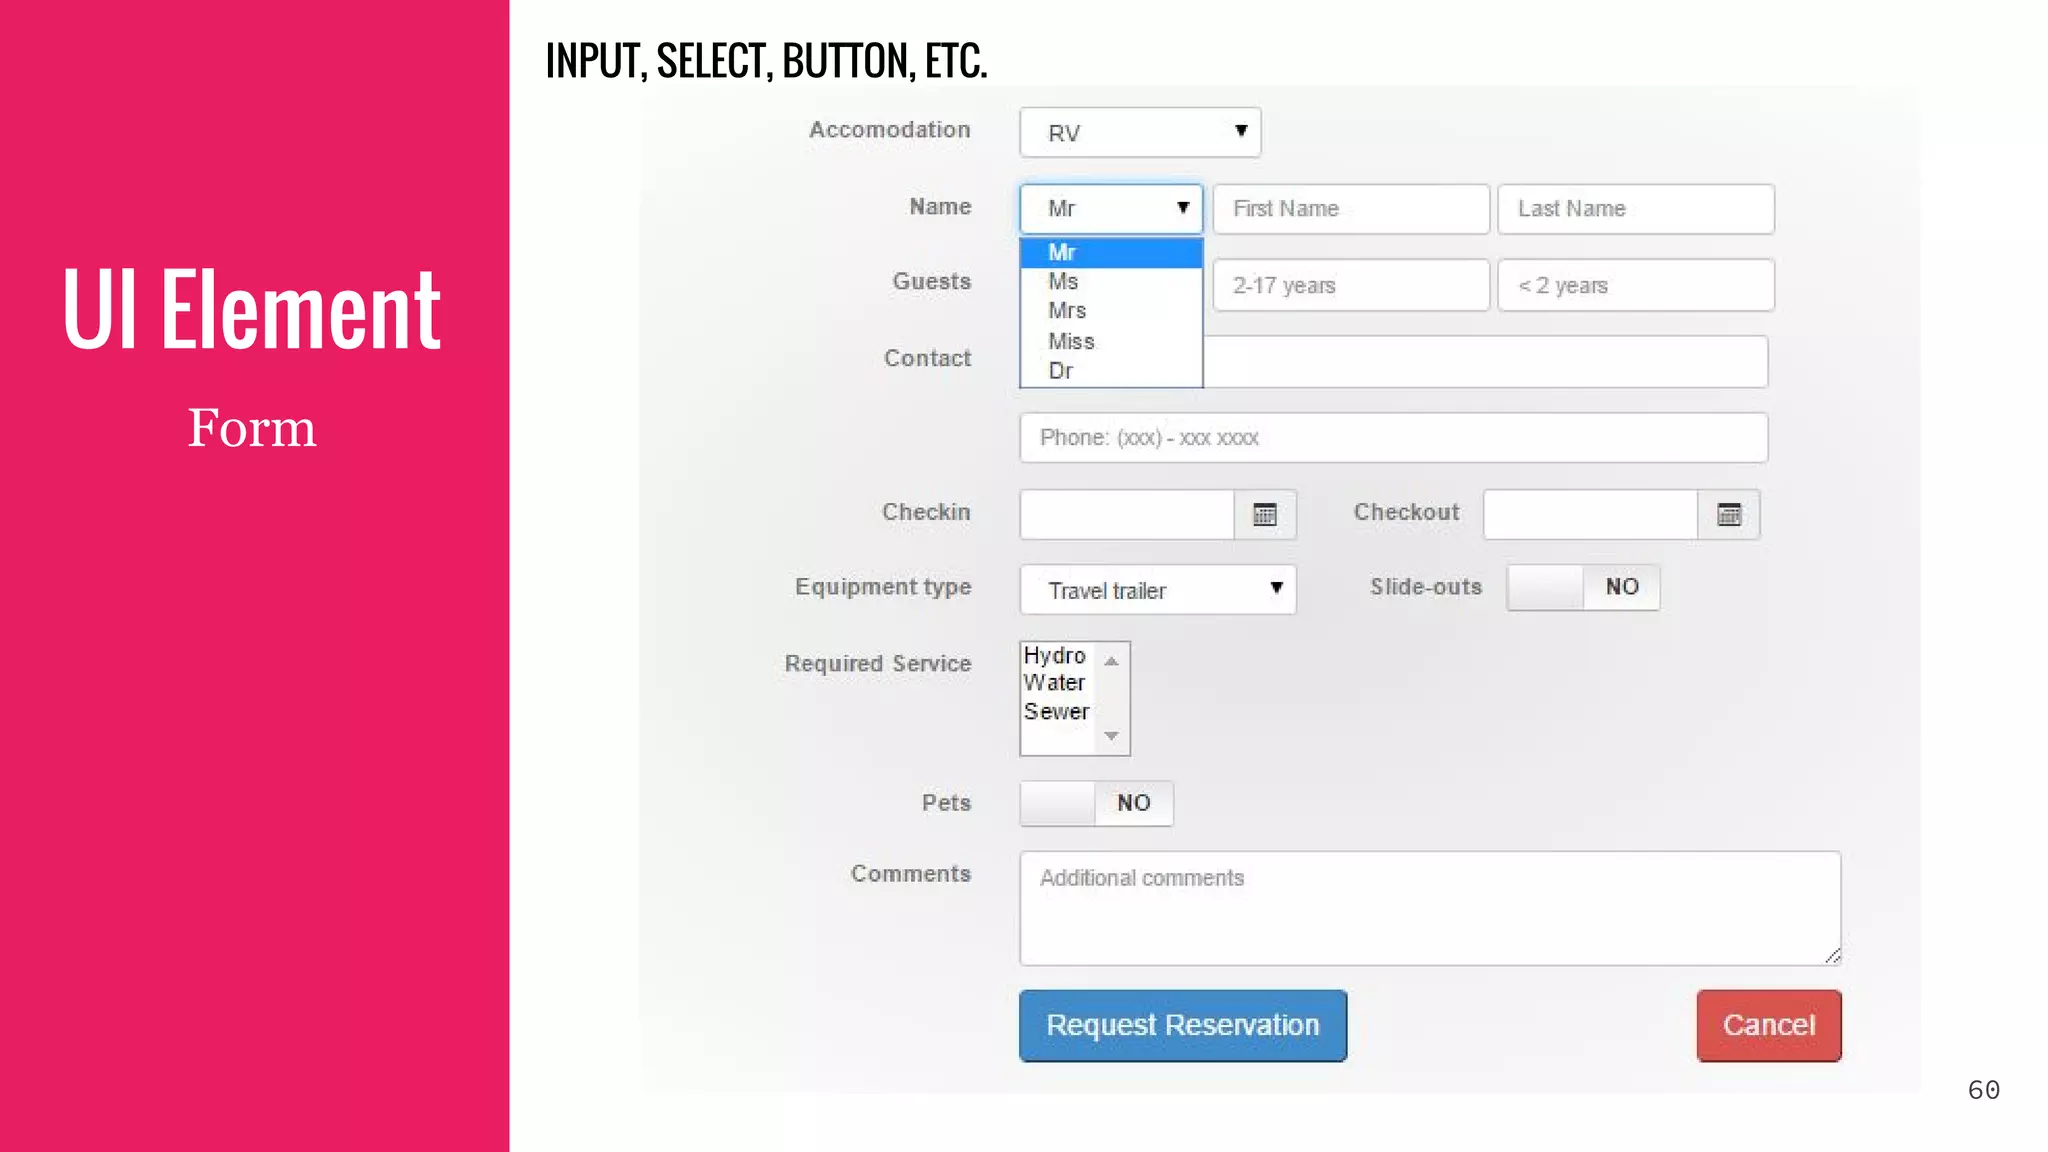The image size is (2048, 1152).
Task: Select Water in Required Service list
Action: tap(1055, 683)
